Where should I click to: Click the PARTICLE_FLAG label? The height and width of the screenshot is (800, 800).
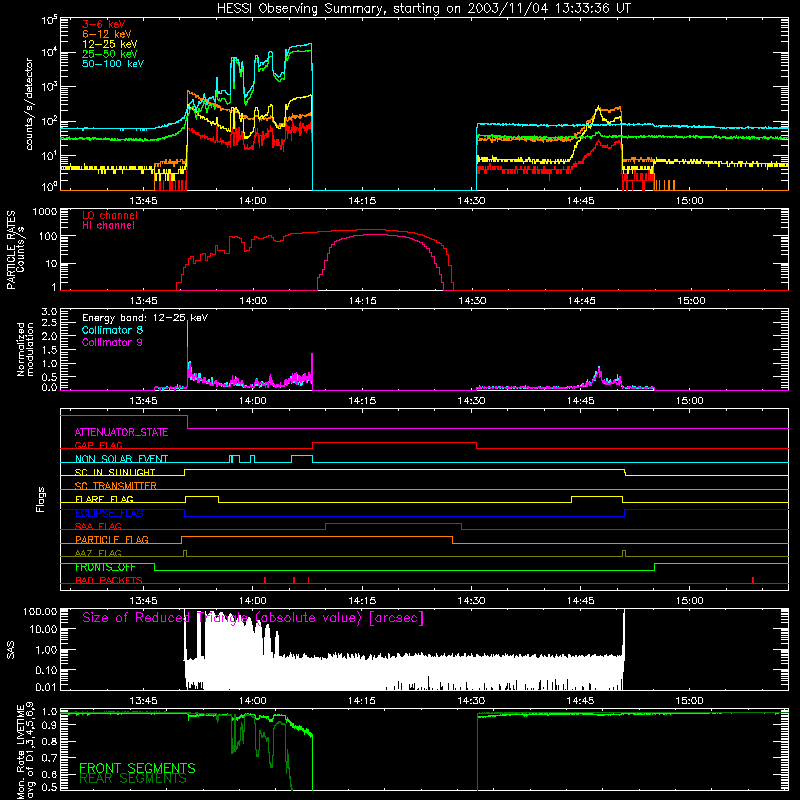(x=112, y=540)
